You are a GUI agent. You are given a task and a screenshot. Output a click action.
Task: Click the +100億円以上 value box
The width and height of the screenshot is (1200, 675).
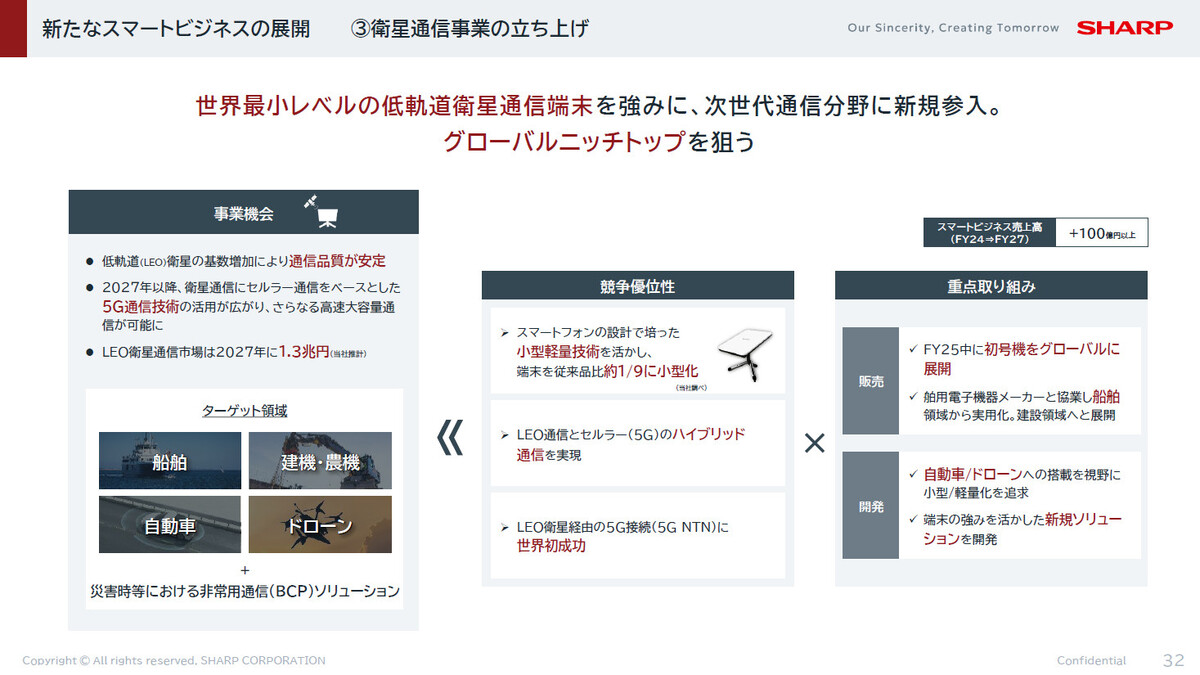click(1101, 233)
